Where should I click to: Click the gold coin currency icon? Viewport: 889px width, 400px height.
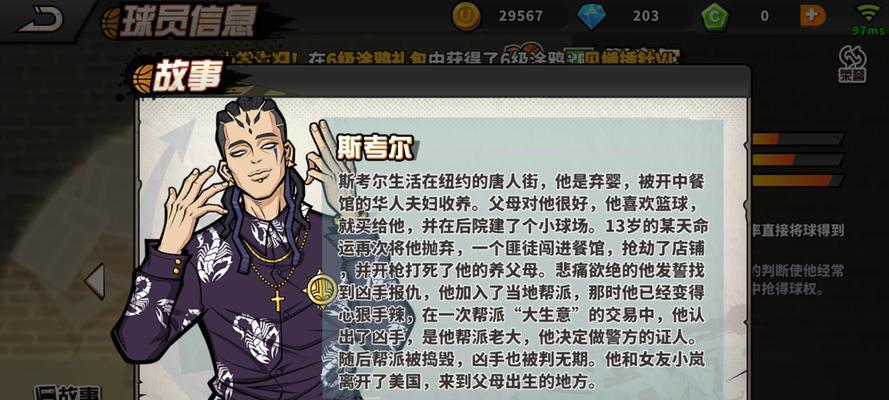tap(466, 16)
